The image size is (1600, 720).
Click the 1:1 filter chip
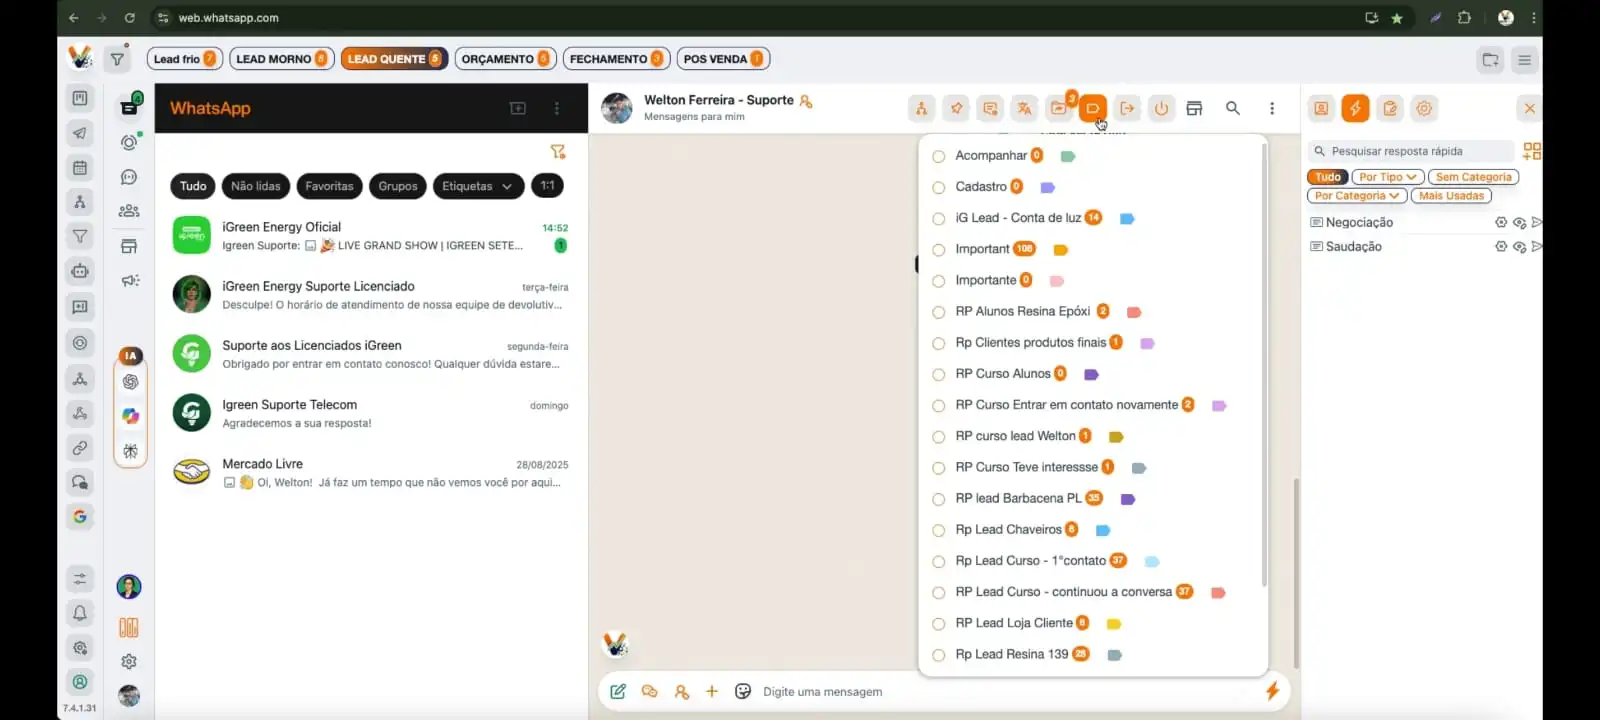547,185
